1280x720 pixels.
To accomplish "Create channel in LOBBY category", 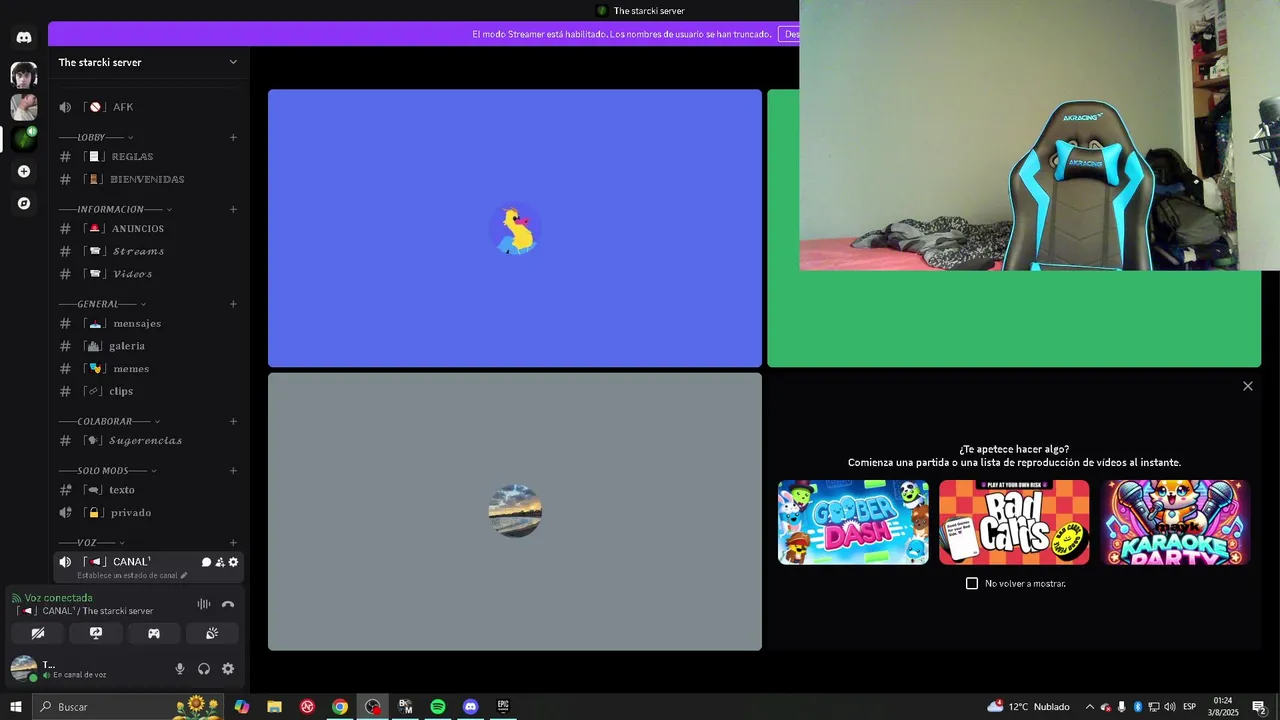I will (233, 137).
